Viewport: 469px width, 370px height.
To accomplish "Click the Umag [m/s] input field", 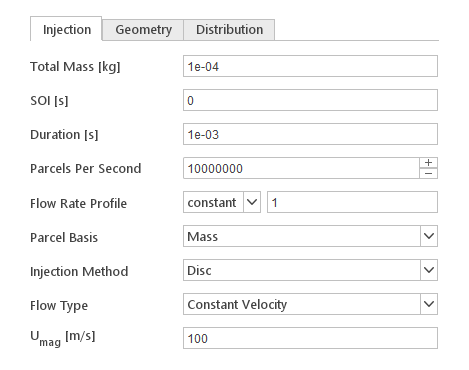I will point(310,338).
